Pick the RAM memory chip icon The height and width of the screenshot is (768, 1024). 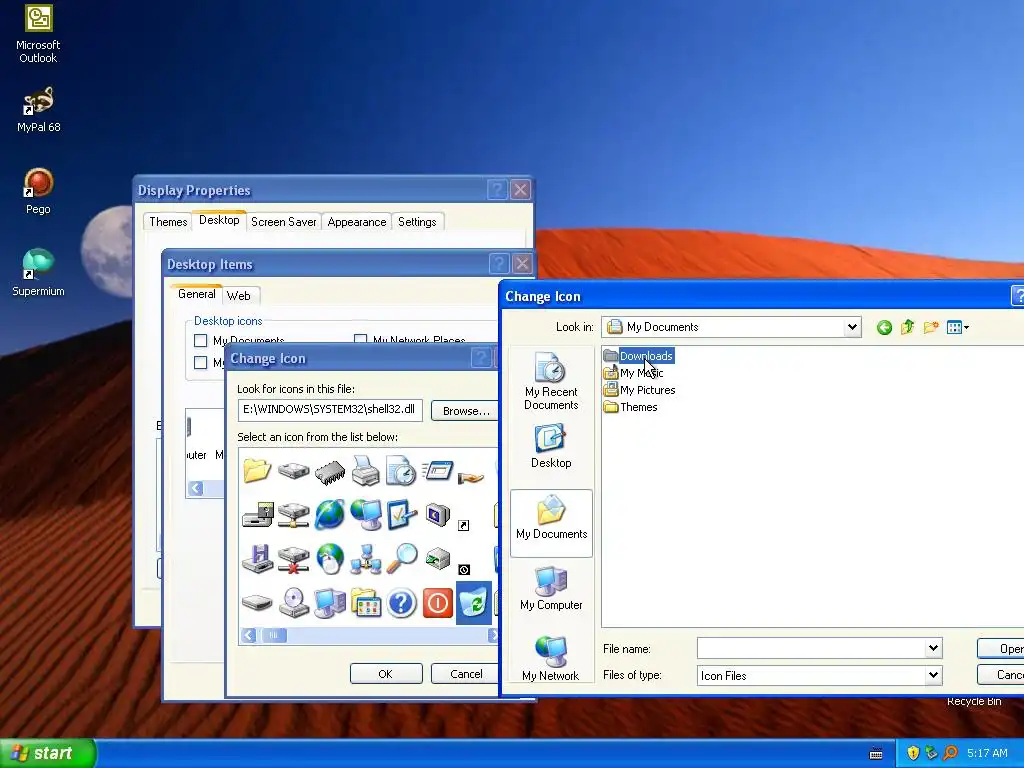[330, 472]
